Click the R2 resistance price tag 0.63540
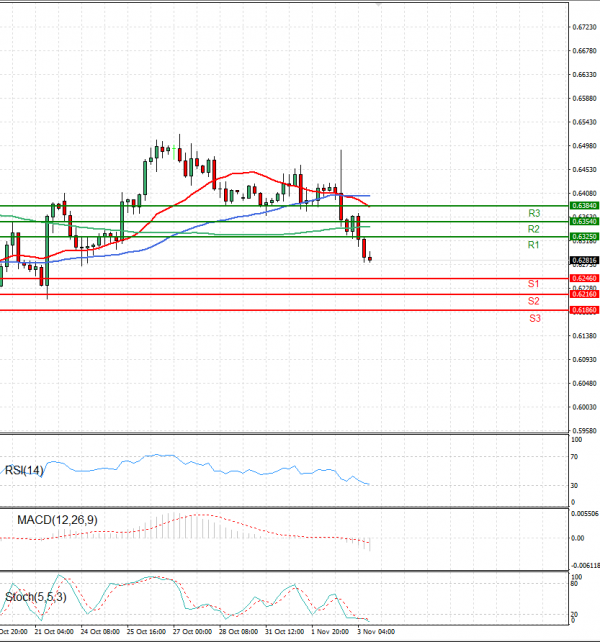The image size is (600, 642). 584,222
